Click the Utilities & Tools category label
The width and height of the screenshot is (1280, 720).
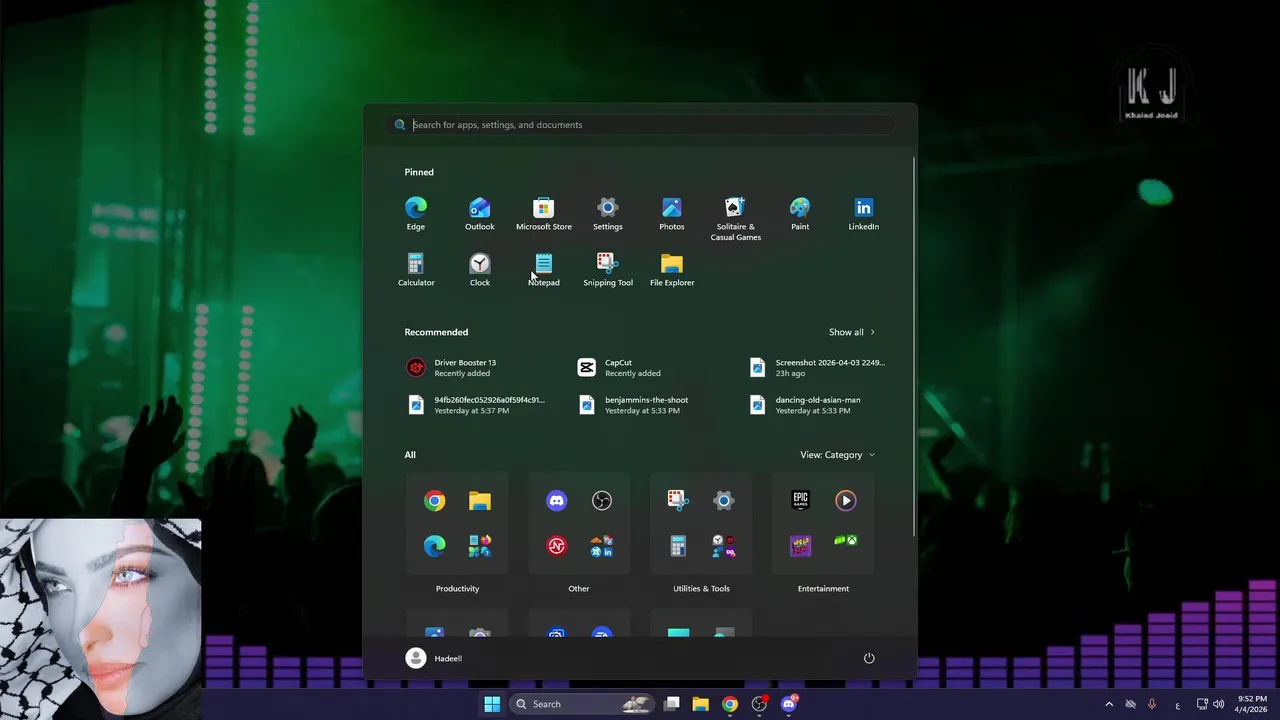click(701, 589)
